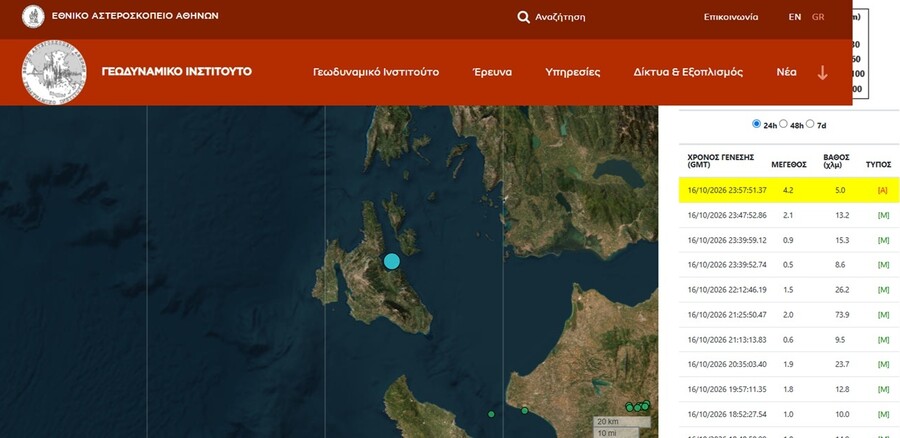Viewport: 900px width, 438px height.
Task: Select the large cyan earthquake marker on Kefalonia
Action: (x=391, y=261)
